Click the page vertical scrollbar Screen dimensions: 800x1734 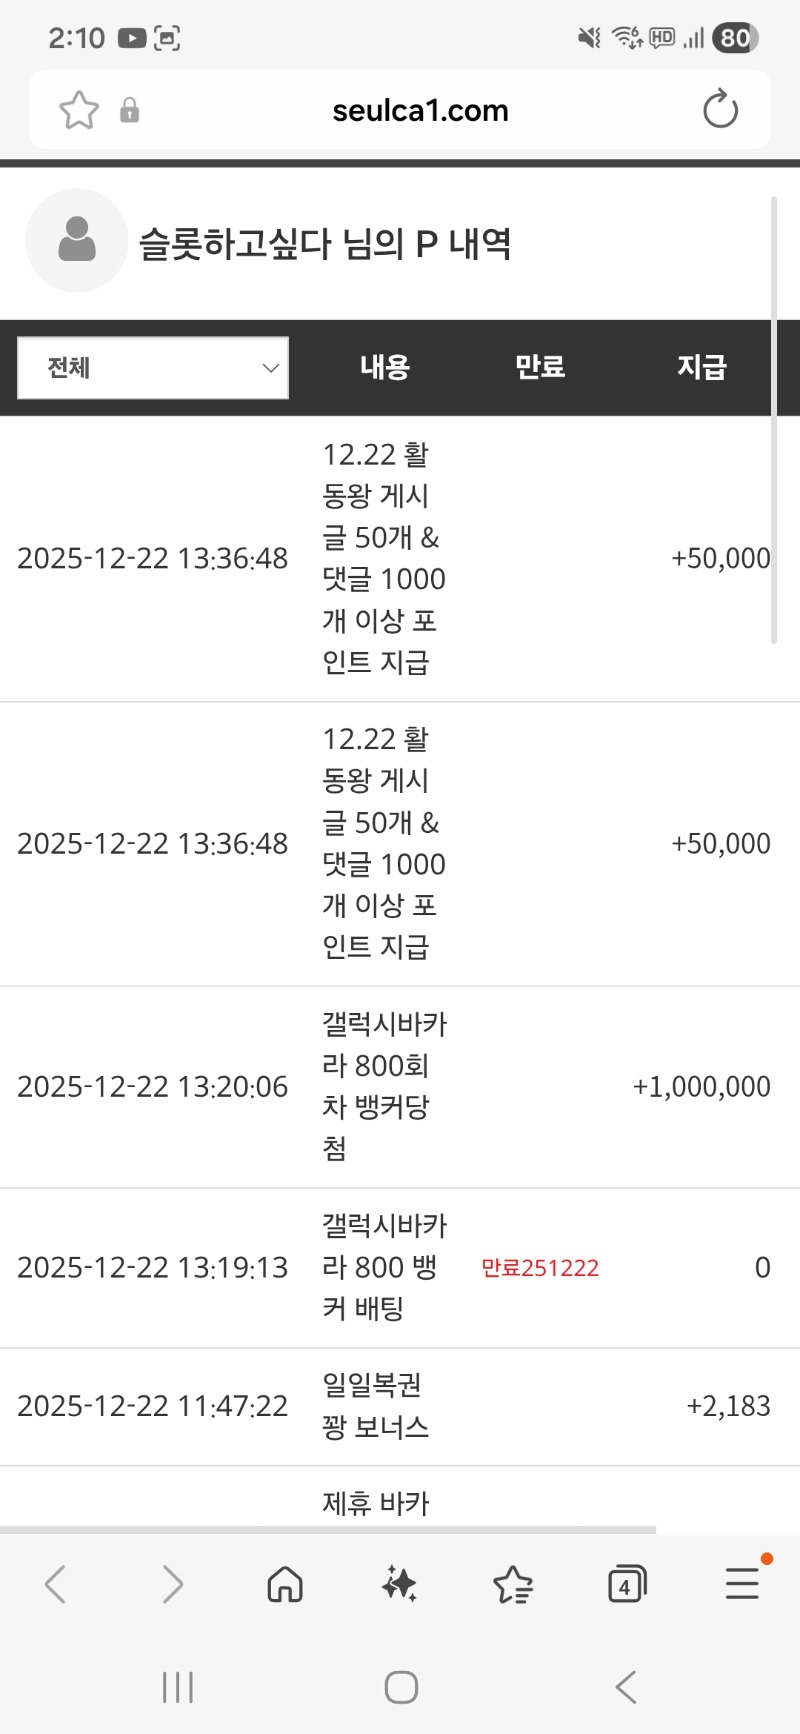click(774, 420)
